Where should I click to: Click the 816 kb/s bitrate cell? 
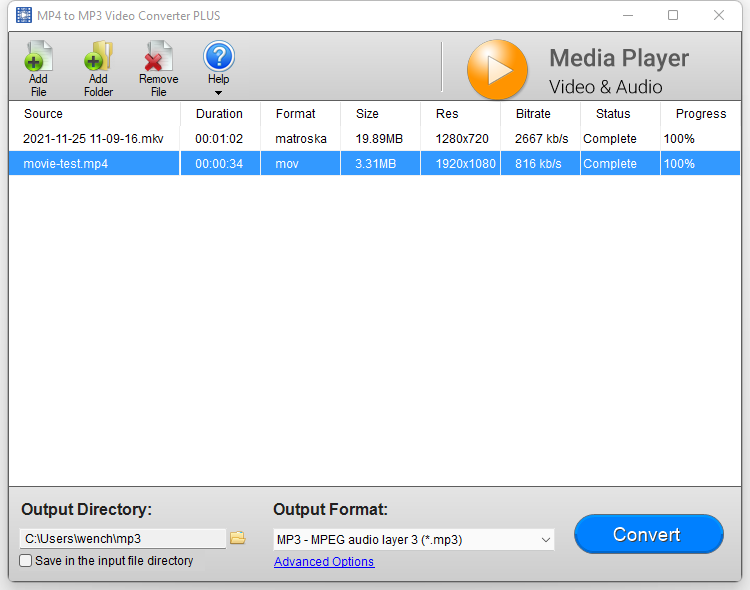click(x=538, y=164)
